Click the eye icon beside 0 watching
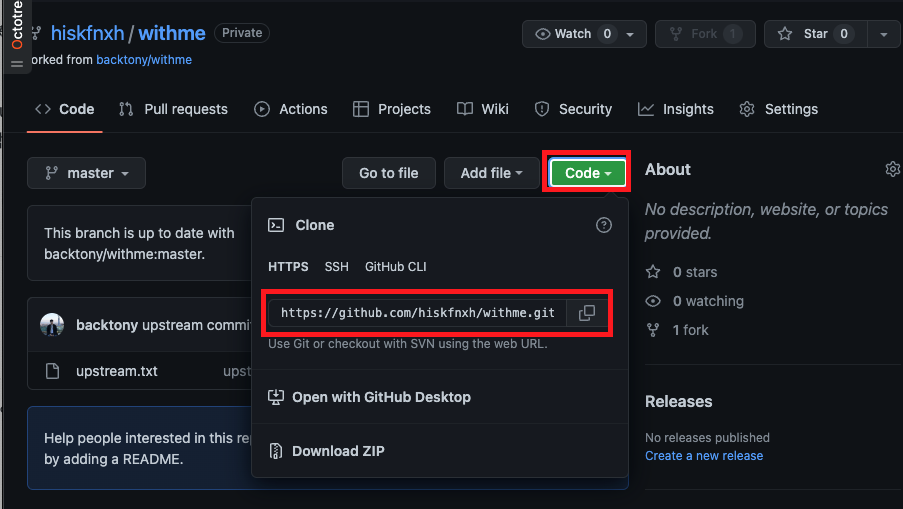Viewport: 903px width, 509px height. tap(653, 301)
